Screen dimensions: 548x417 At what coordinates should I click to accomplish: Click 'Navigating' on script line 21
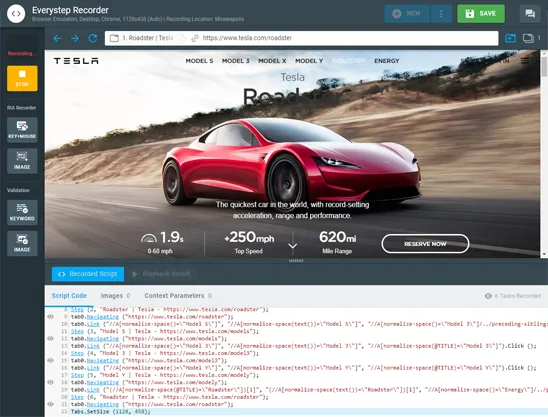[103, 404]
